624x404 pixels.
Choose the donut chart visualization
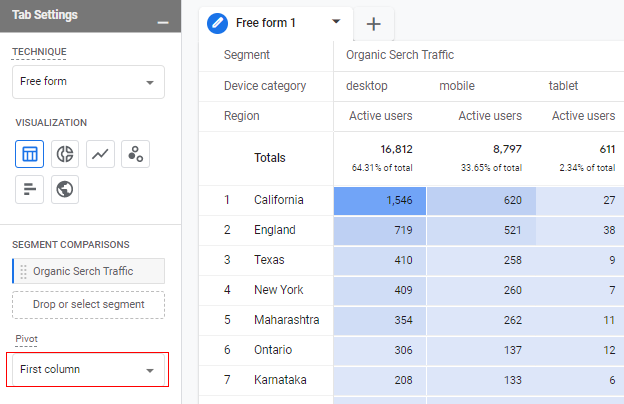pyautogui.click(x=65, y=154)
